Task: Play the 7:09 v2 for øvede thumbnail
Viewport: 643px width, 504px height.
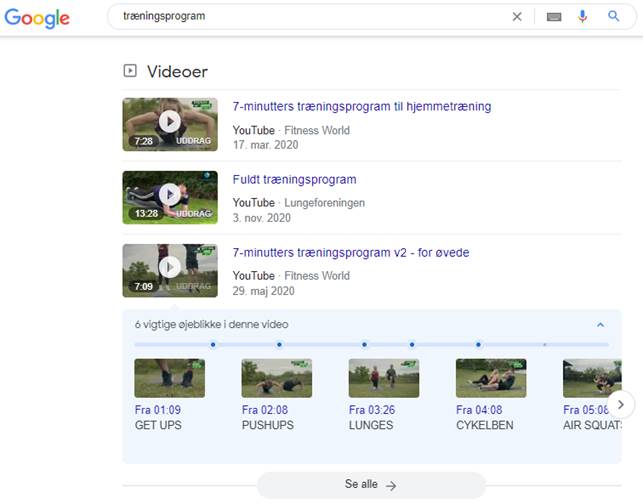Action: coord(169,270)
